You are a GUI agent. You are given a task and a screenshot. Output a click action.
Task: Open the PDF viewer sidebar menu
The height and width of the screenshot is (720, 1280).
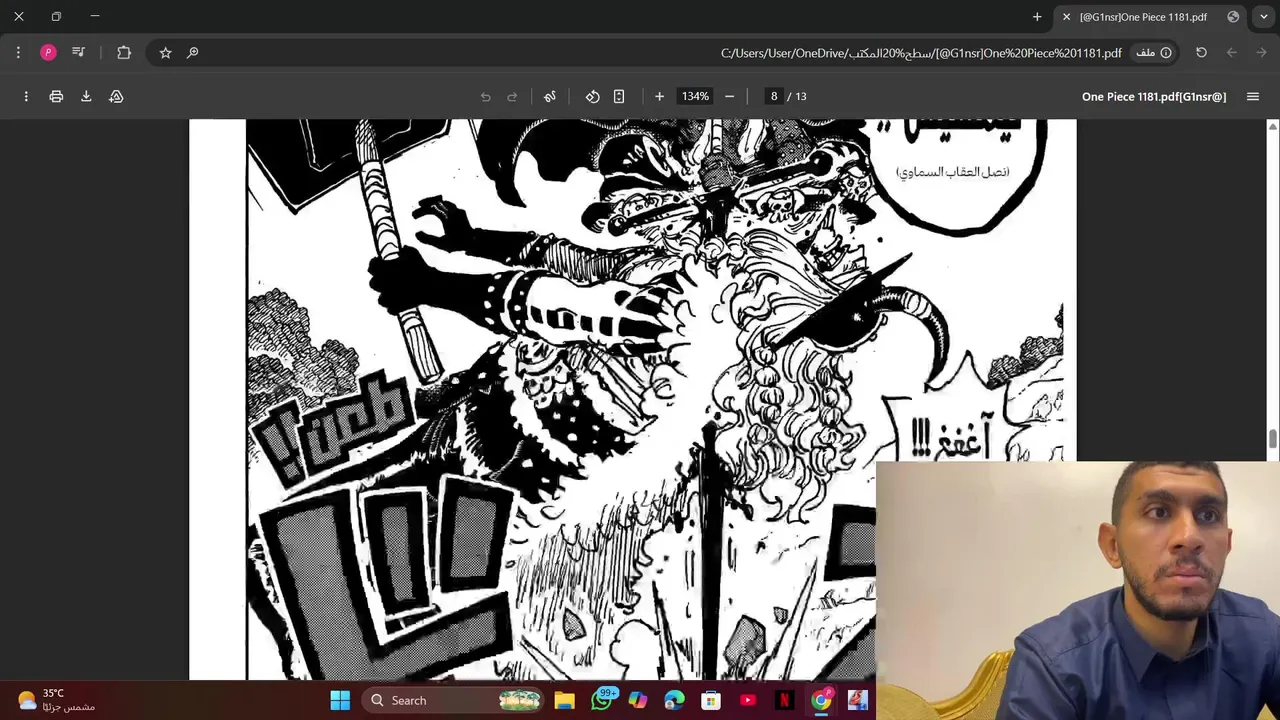[1252, 96]
